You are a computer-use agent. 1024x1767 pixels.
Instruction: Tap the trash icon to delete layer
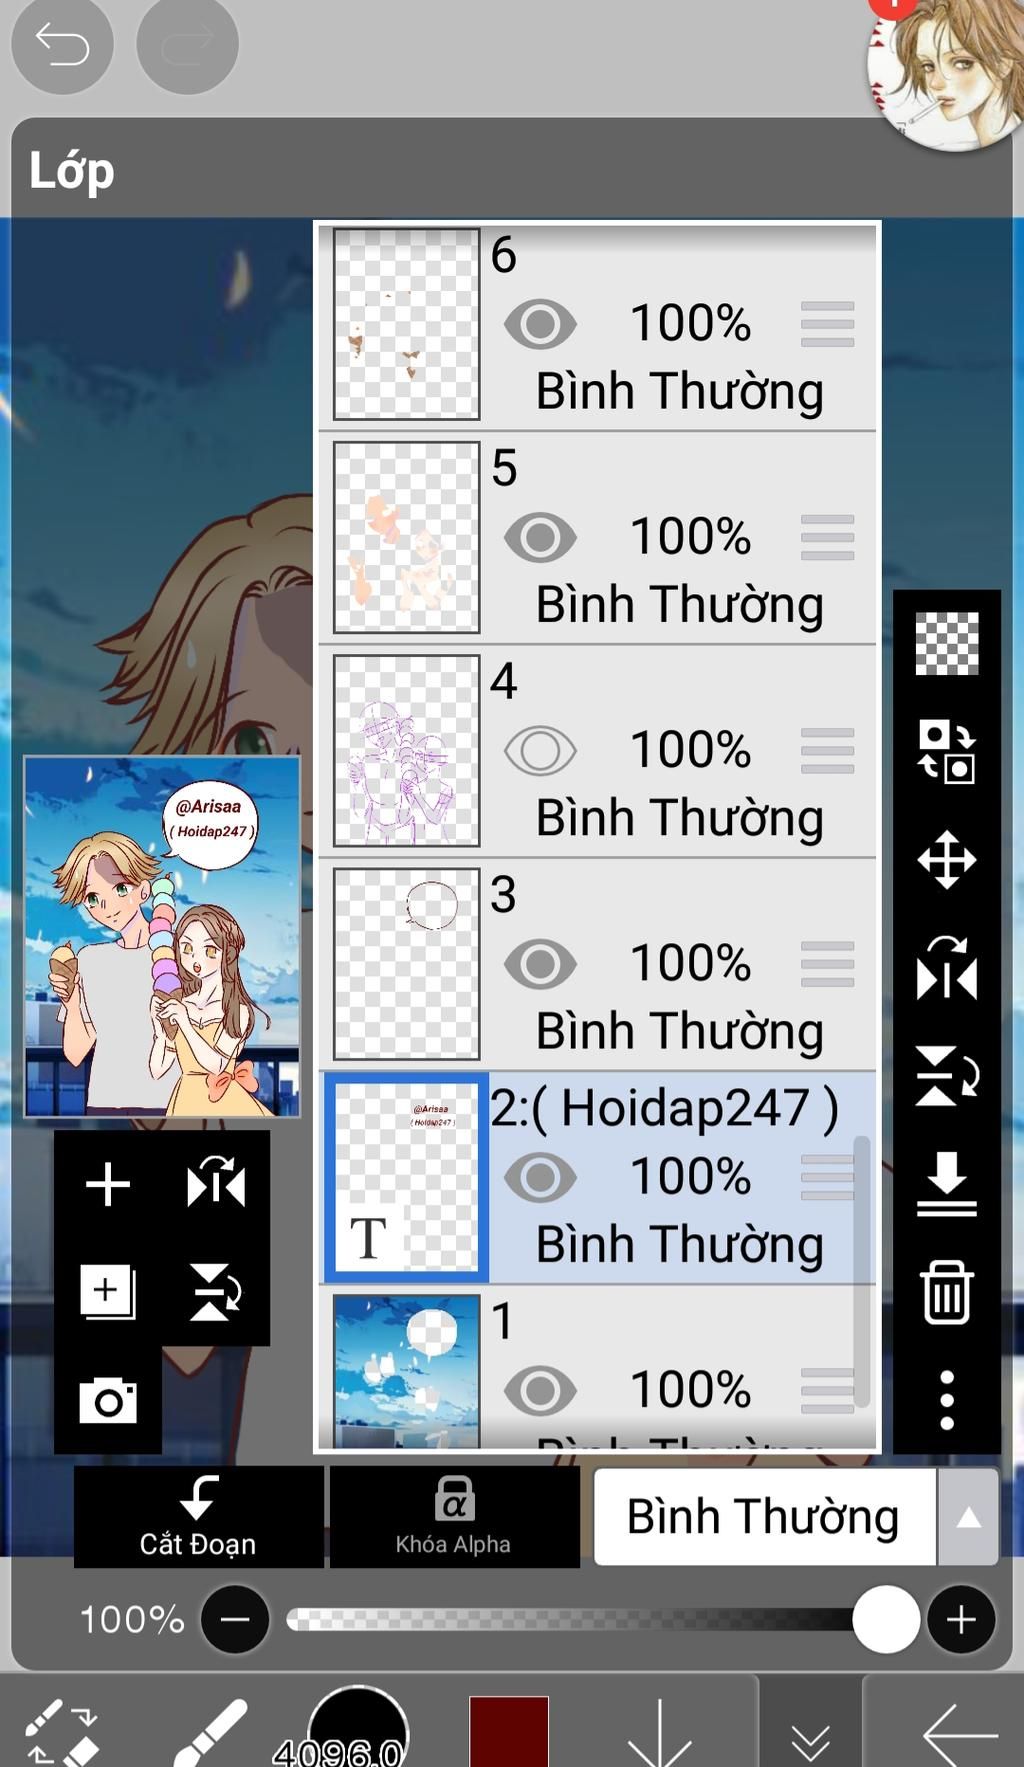coord(946,1292)
